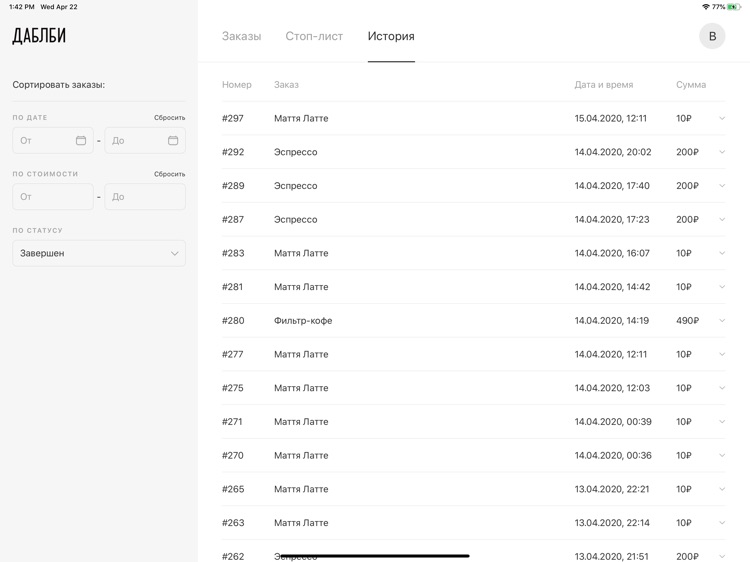750x562 pixels.
Task: Expand order #263 details
Action: click(722, 523)
